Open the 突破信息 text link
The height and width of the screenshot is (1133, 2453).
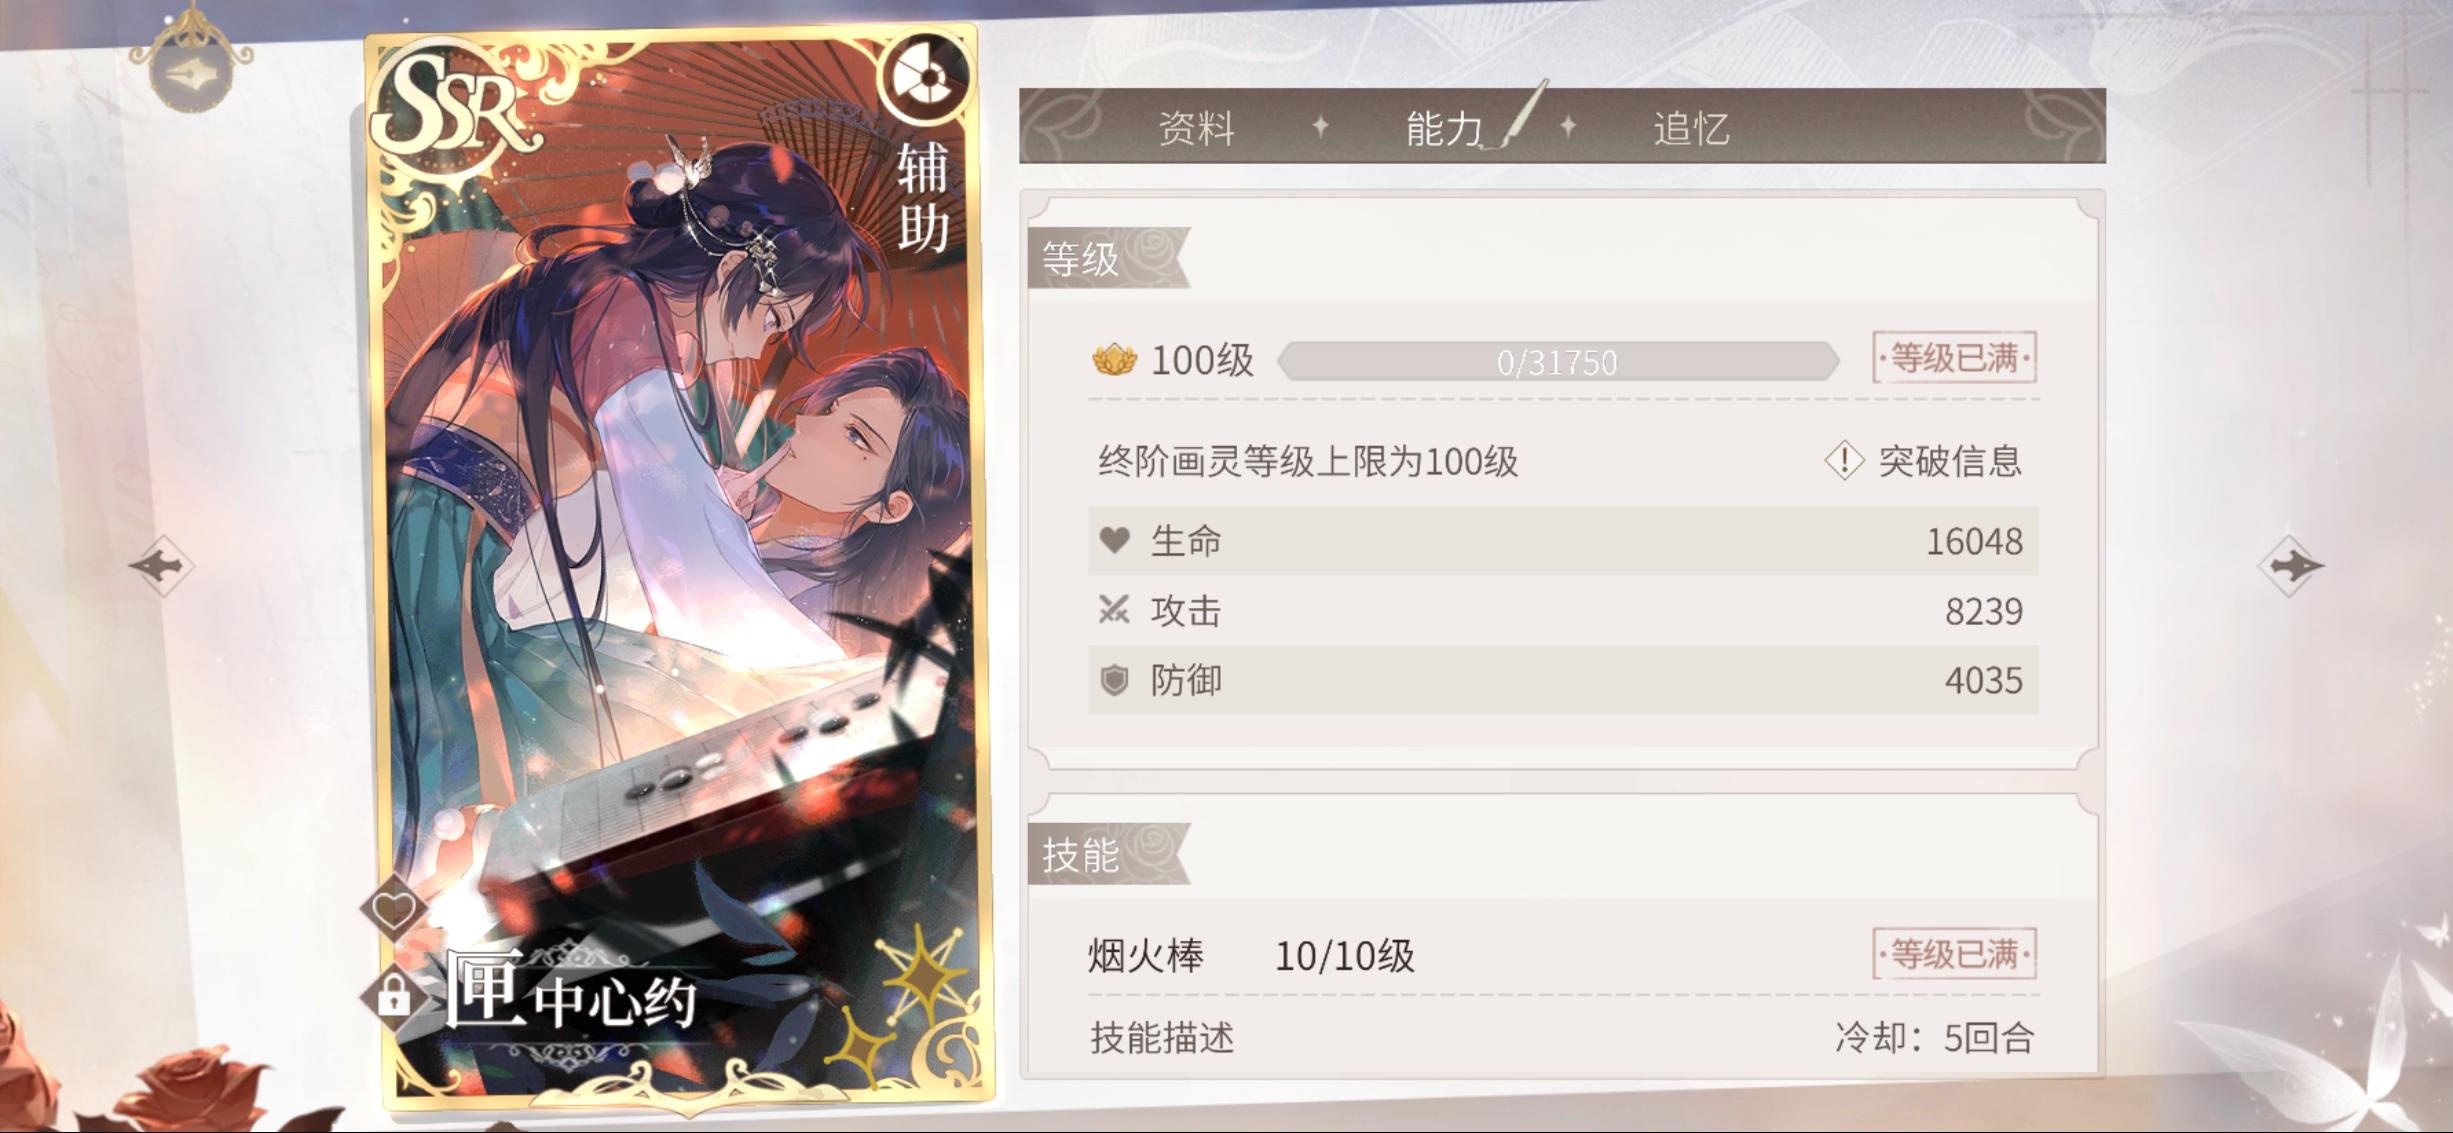pyautogui.click(x=1950, y=461)
